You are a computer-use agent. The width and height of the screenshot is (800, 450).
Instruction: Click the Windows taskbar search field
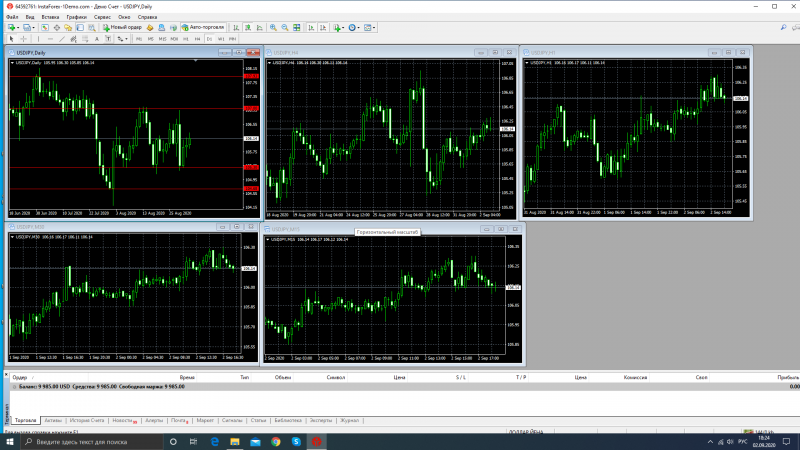[92, 442]
